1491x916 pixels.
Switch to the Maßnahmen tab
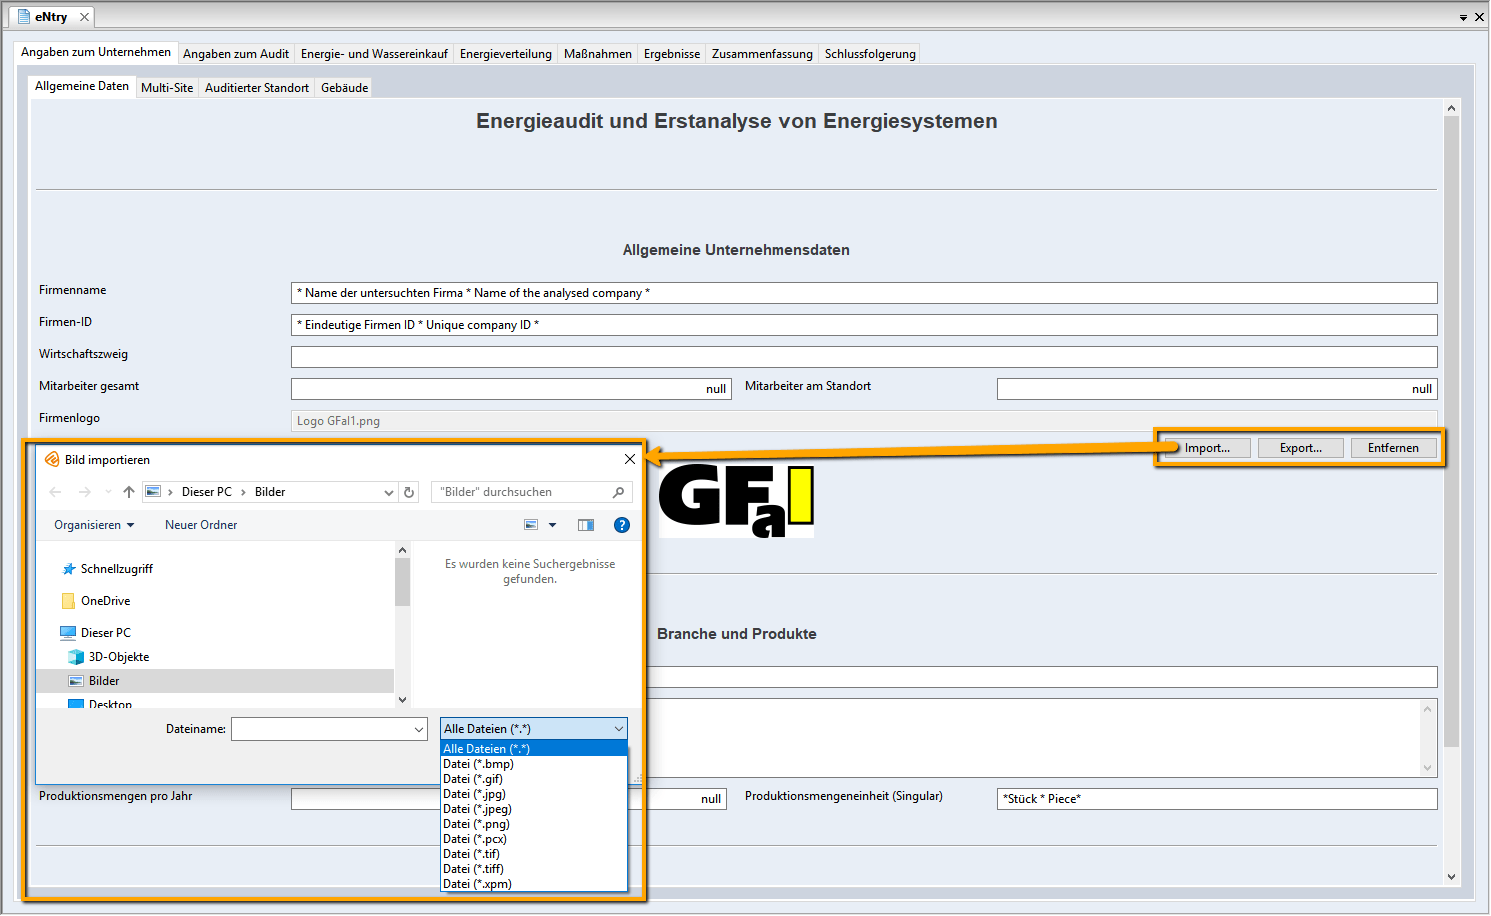(x=597, y=54)
